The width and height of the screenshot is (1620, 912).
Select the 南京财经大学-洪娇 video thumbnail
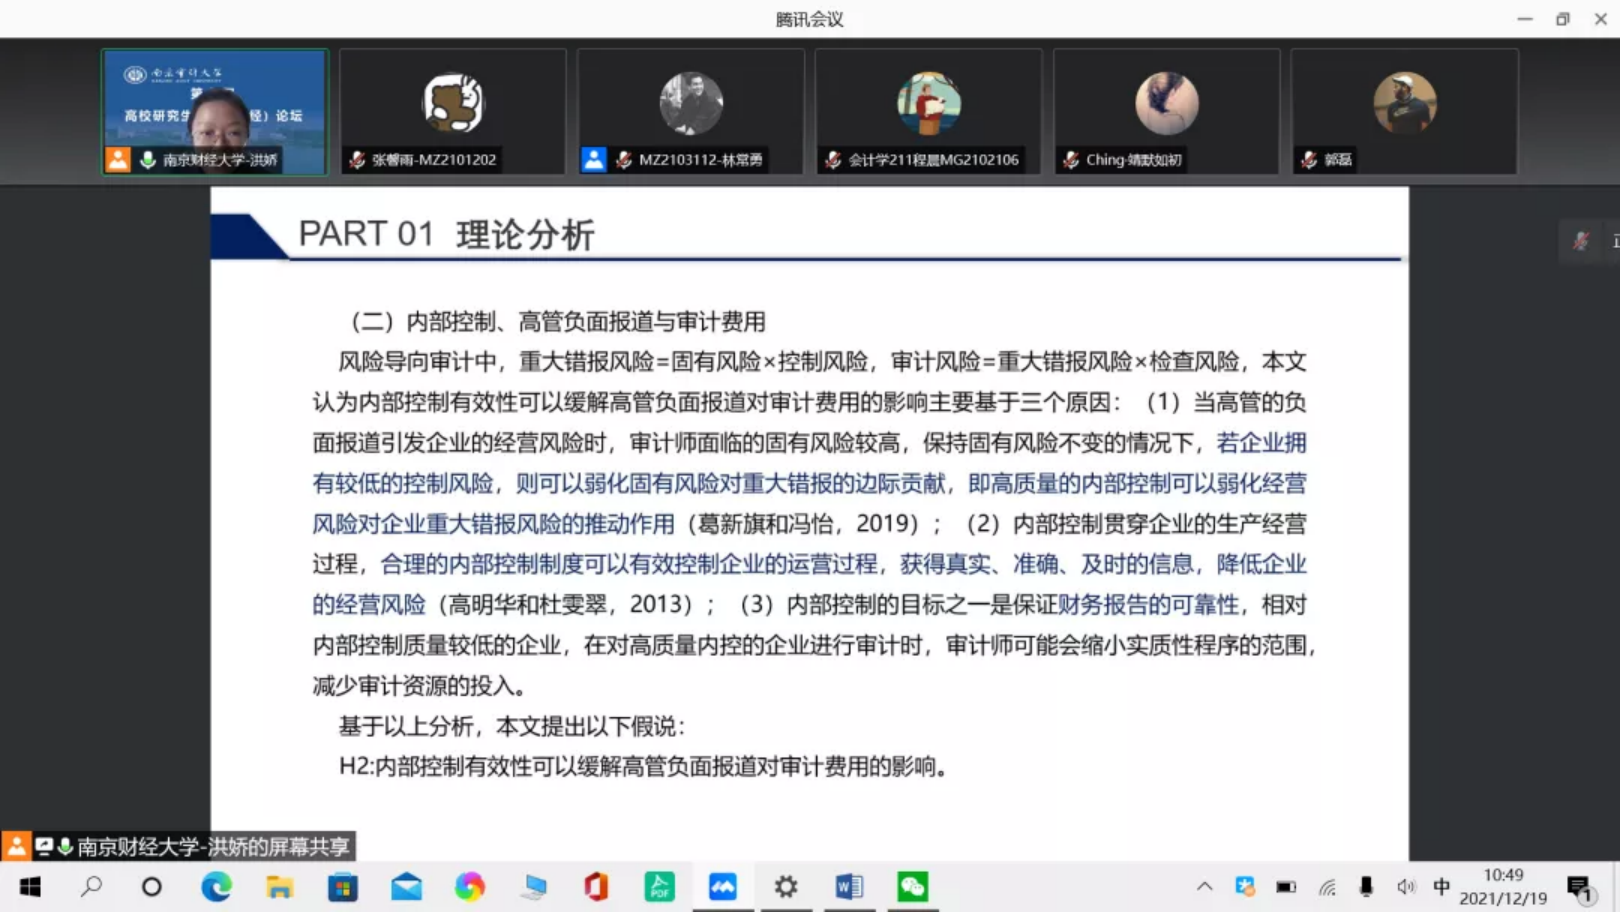(x=215, y=112)
